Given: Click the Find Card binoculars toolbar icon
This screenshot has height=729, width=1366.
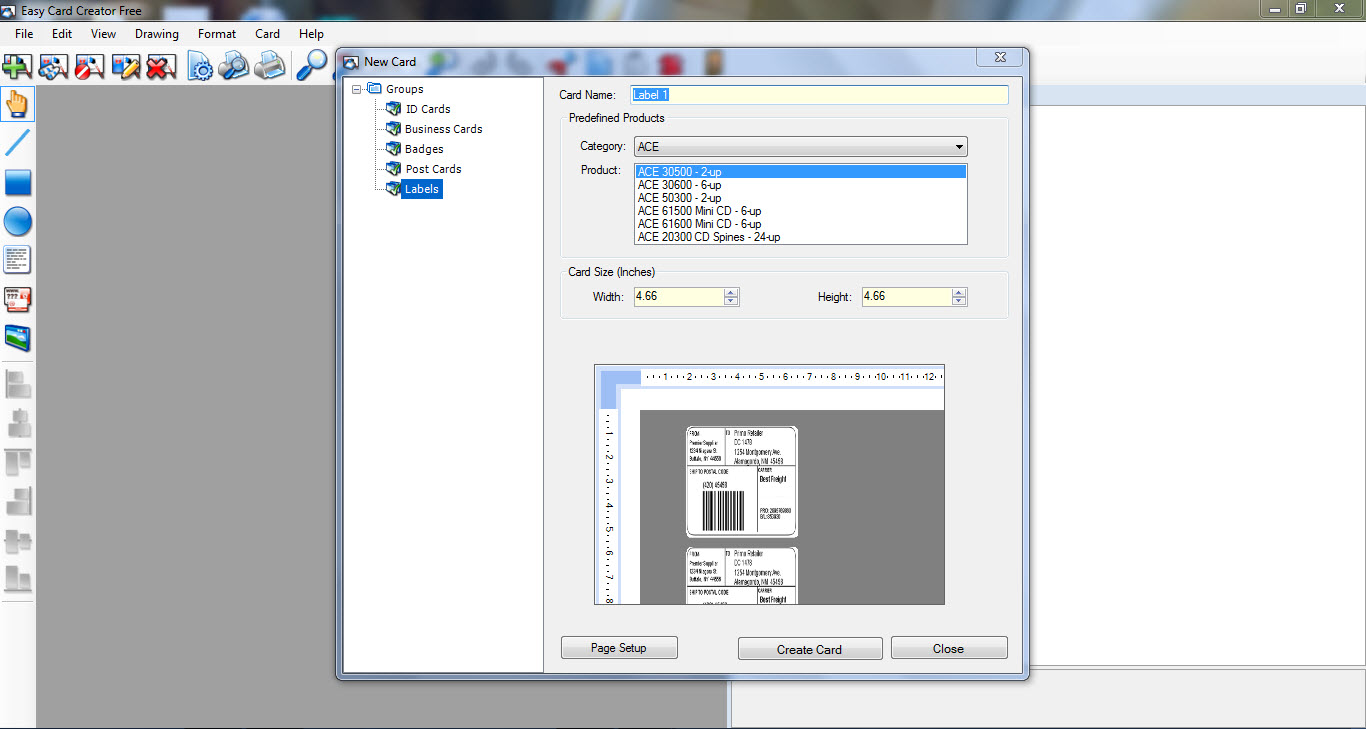Looking at the screenshot, I should point(53,67).
